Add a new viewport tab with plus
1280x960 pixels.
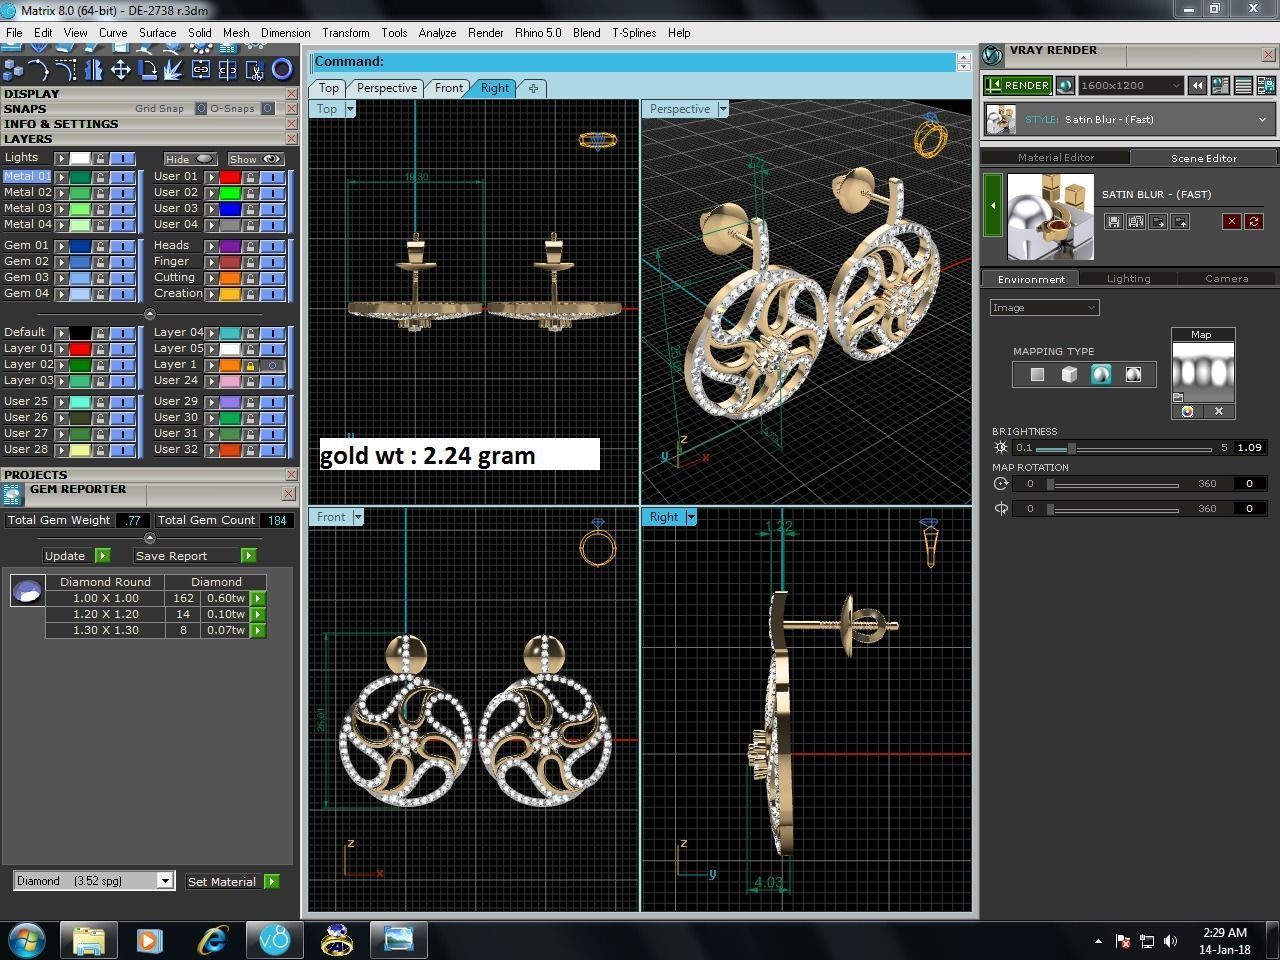point(533,88)
